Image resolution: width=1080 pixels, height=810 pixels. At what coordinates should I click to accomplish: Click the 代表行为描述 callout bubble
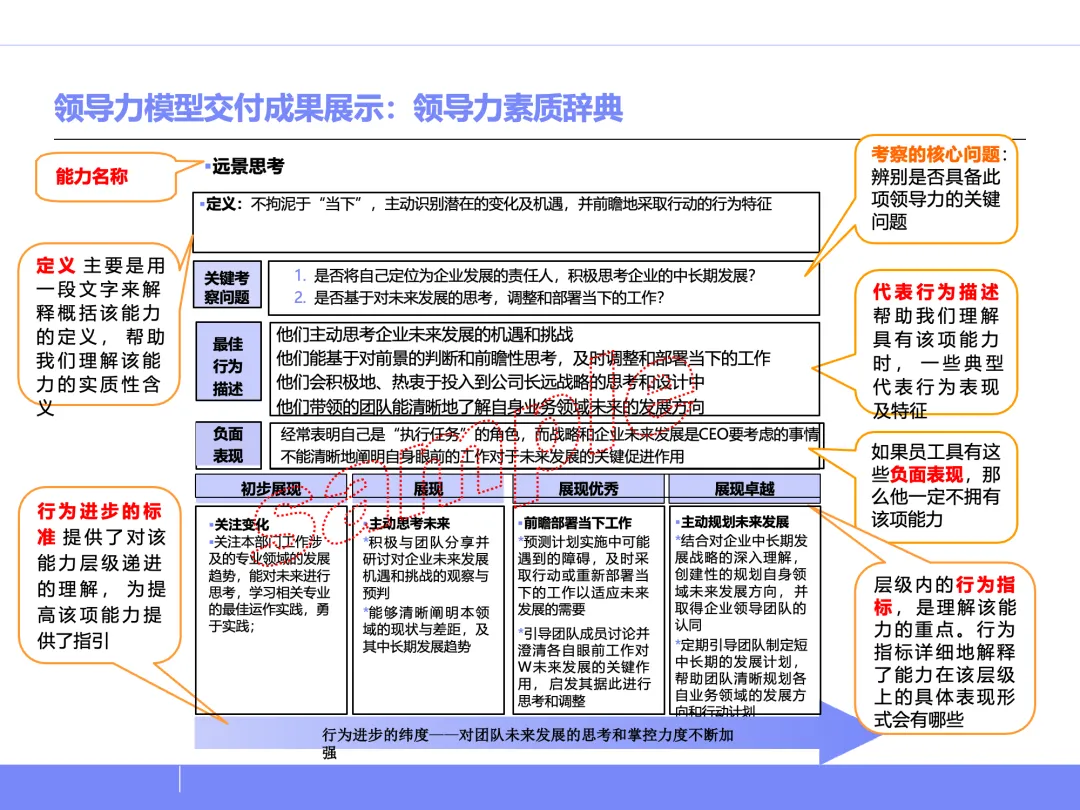(x=935, y=344)
